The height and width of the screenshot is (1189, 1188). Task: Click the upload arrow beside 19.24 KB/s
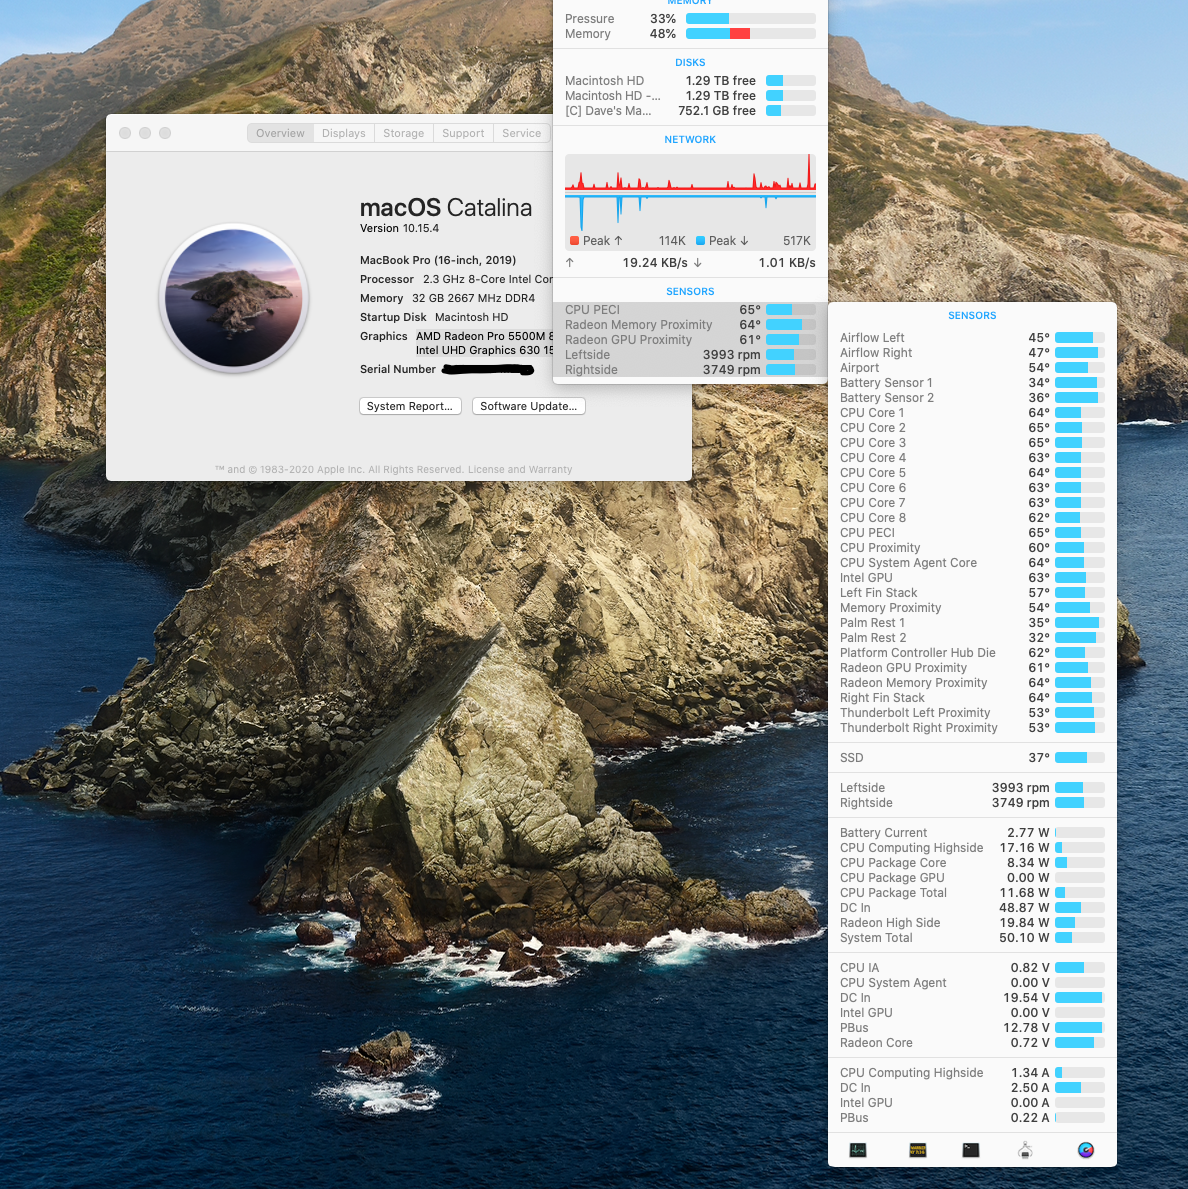pyautogui.click(x=570, y=262)
